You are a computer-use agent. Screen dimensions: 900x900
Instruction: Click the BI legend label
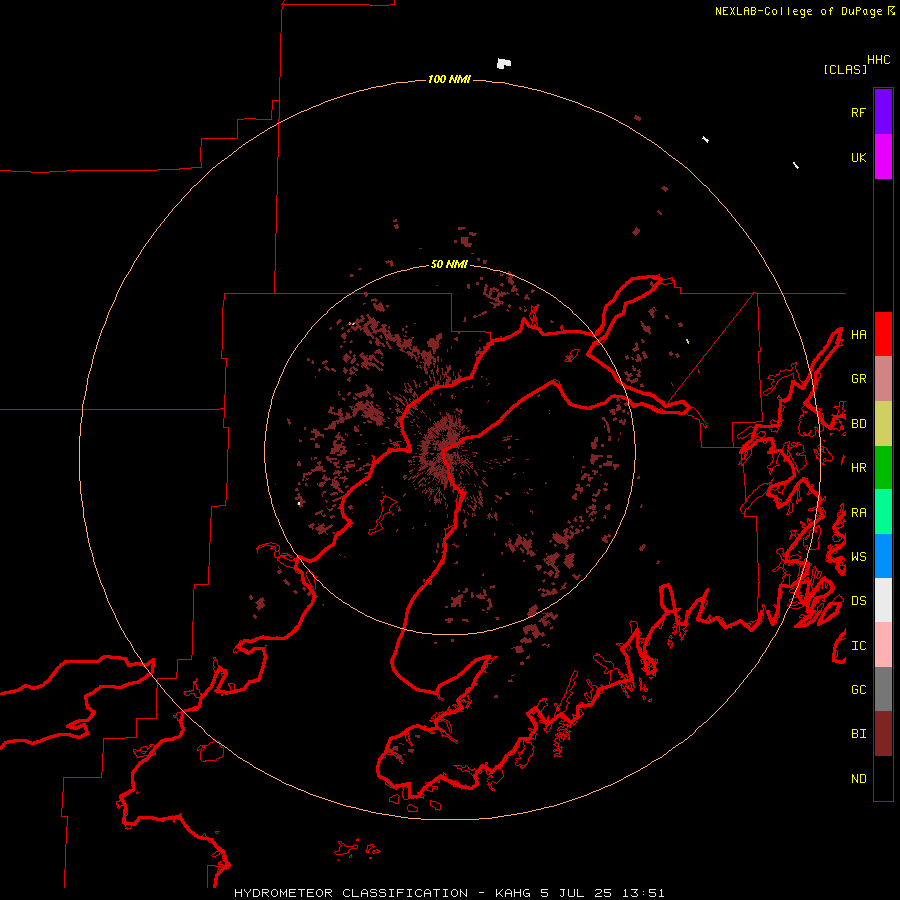click(x=859, y=734)
